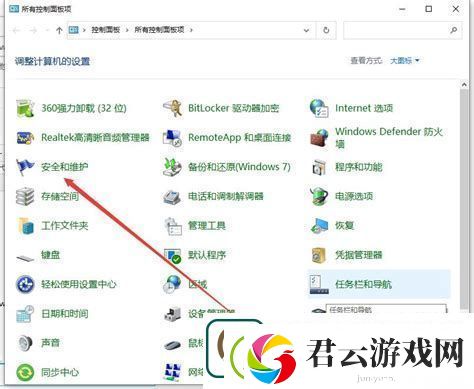Click the 凭据管理器 label
This screenshot has width=474, height=389.
pos(359,255)
